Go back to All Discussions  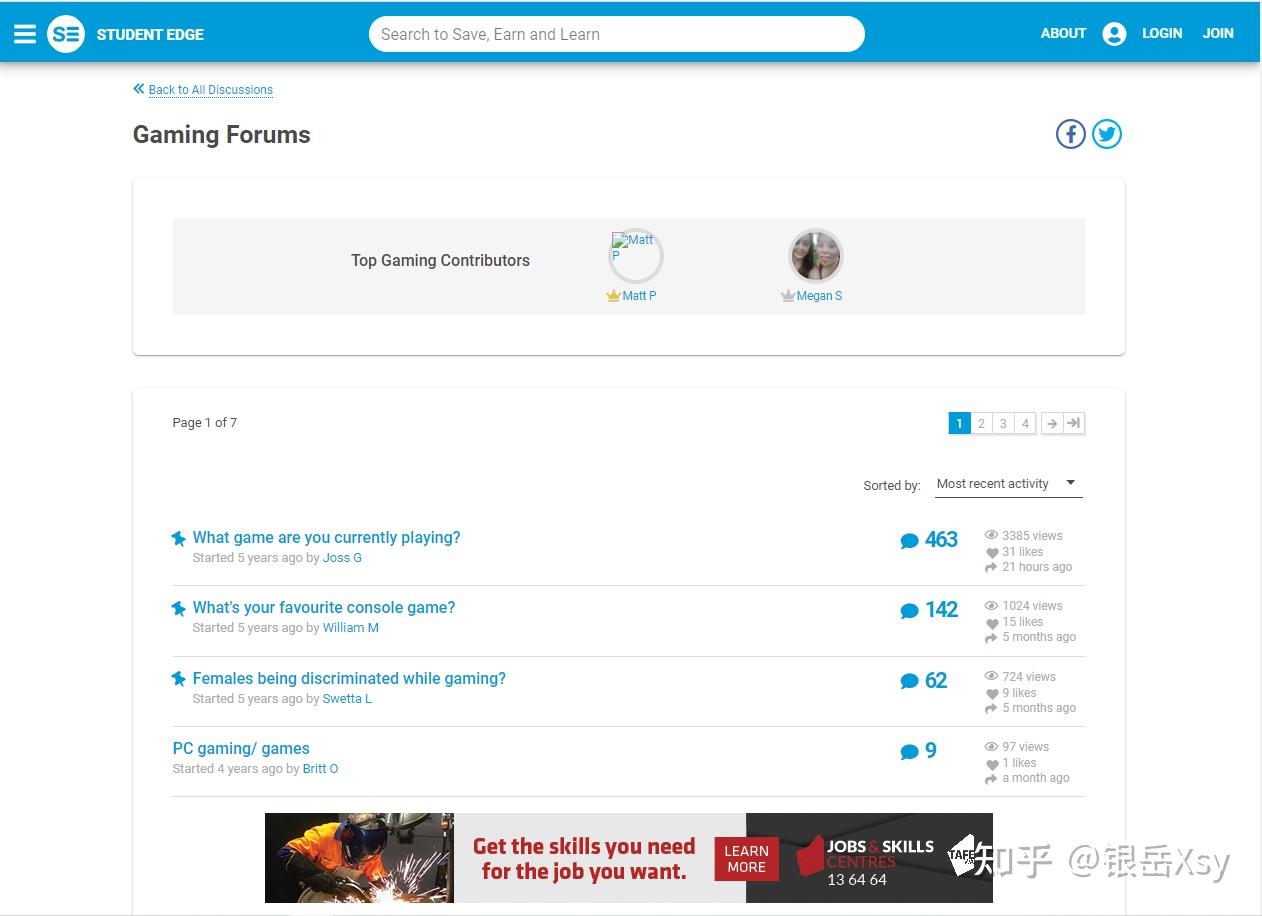(x=210, y=90)
